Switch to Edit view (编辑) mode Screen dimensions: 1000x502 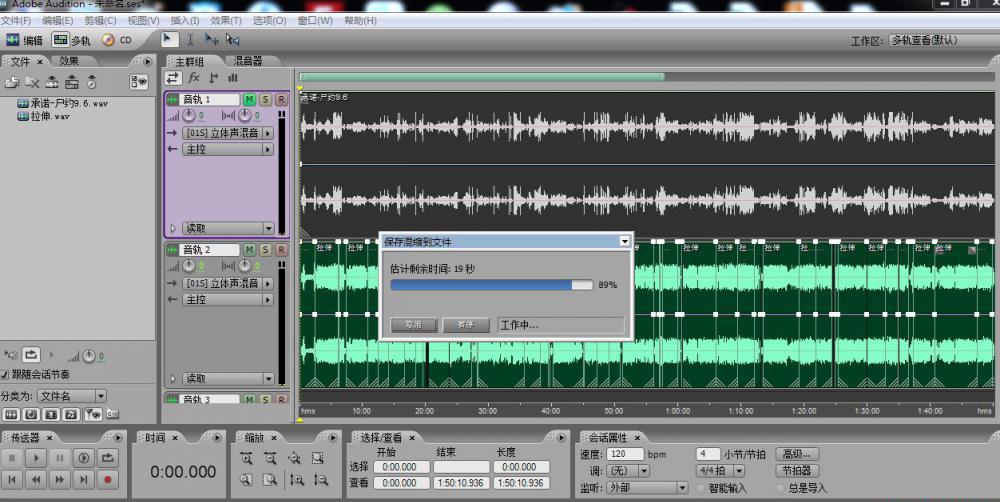[x=24, y=40]
